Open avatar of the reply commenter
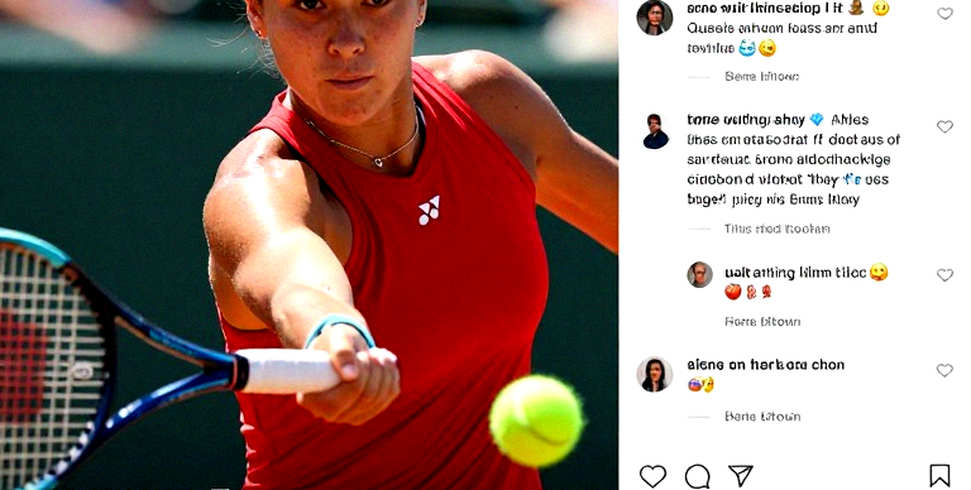This screenshot has width=971, height=490. [x=700, y=274]
